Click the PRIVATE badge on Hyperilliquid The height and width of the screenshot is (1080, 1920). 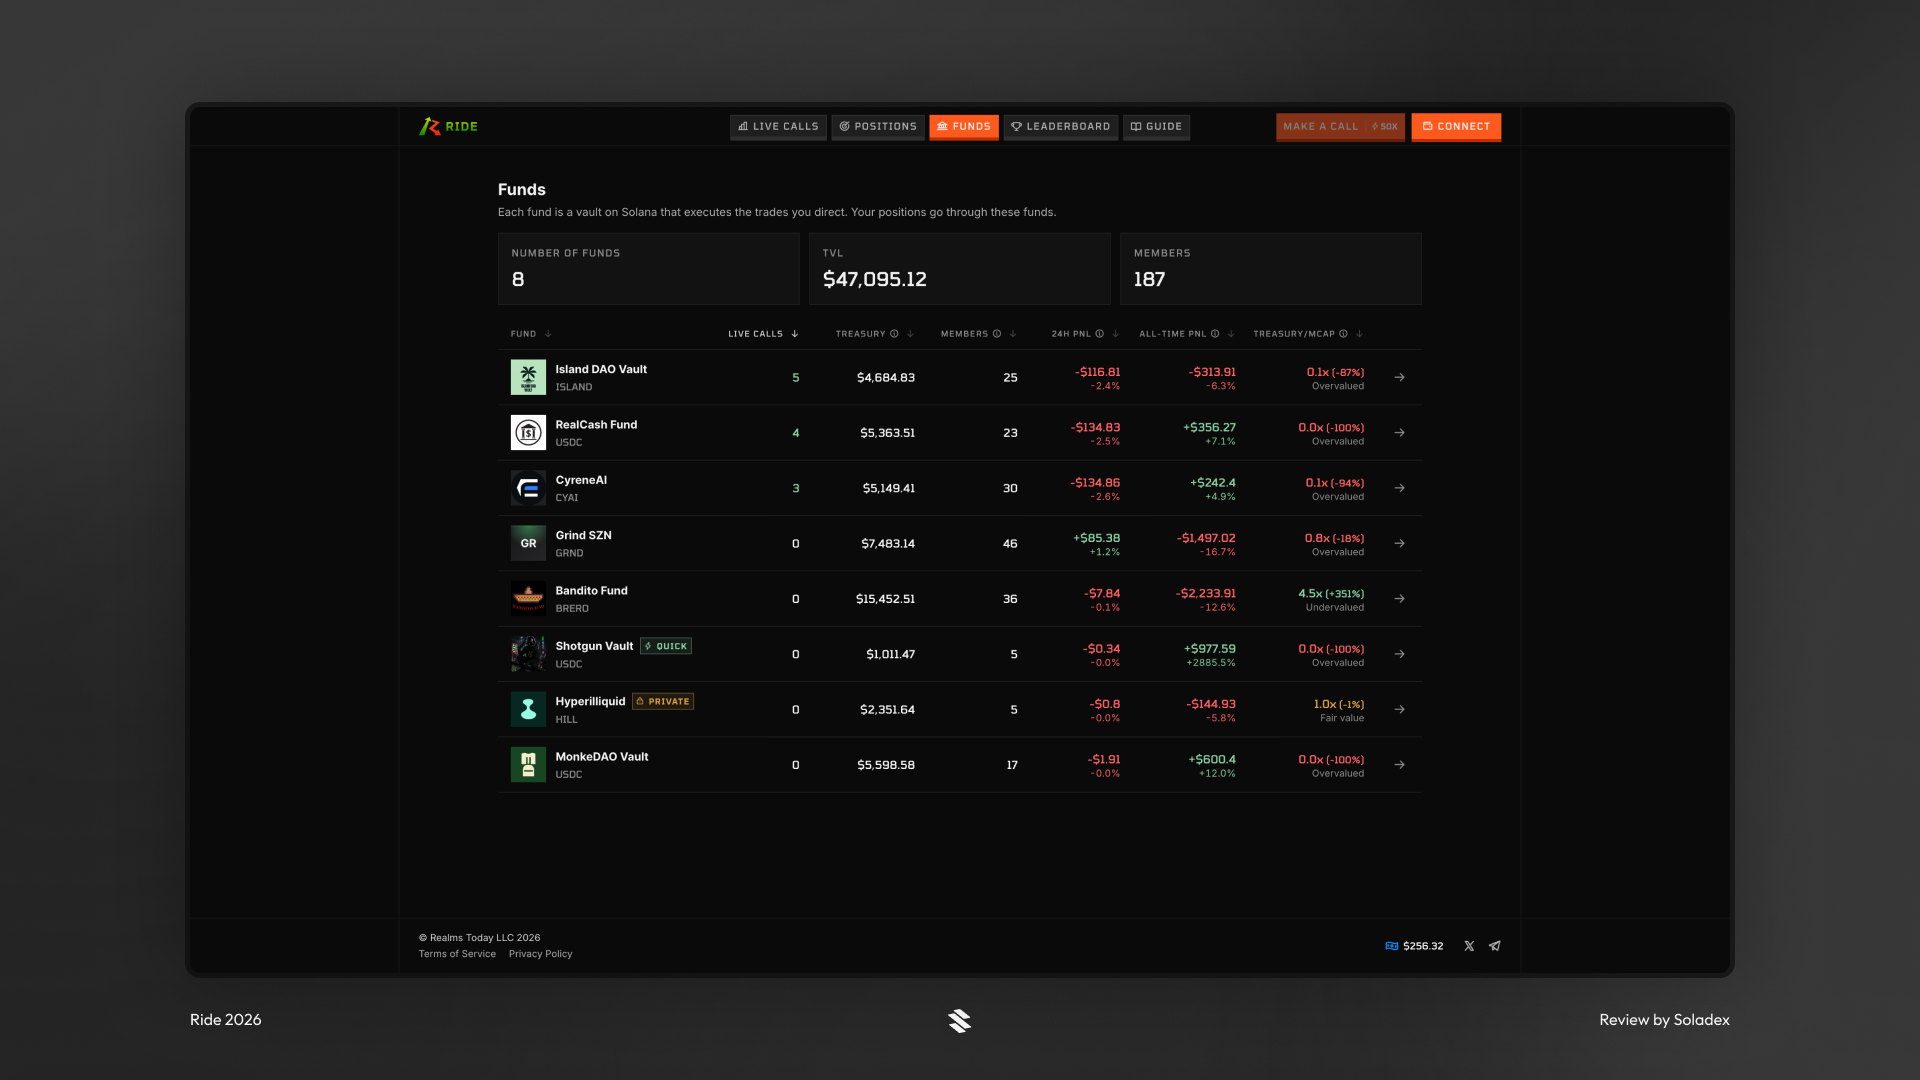point(663,701)
